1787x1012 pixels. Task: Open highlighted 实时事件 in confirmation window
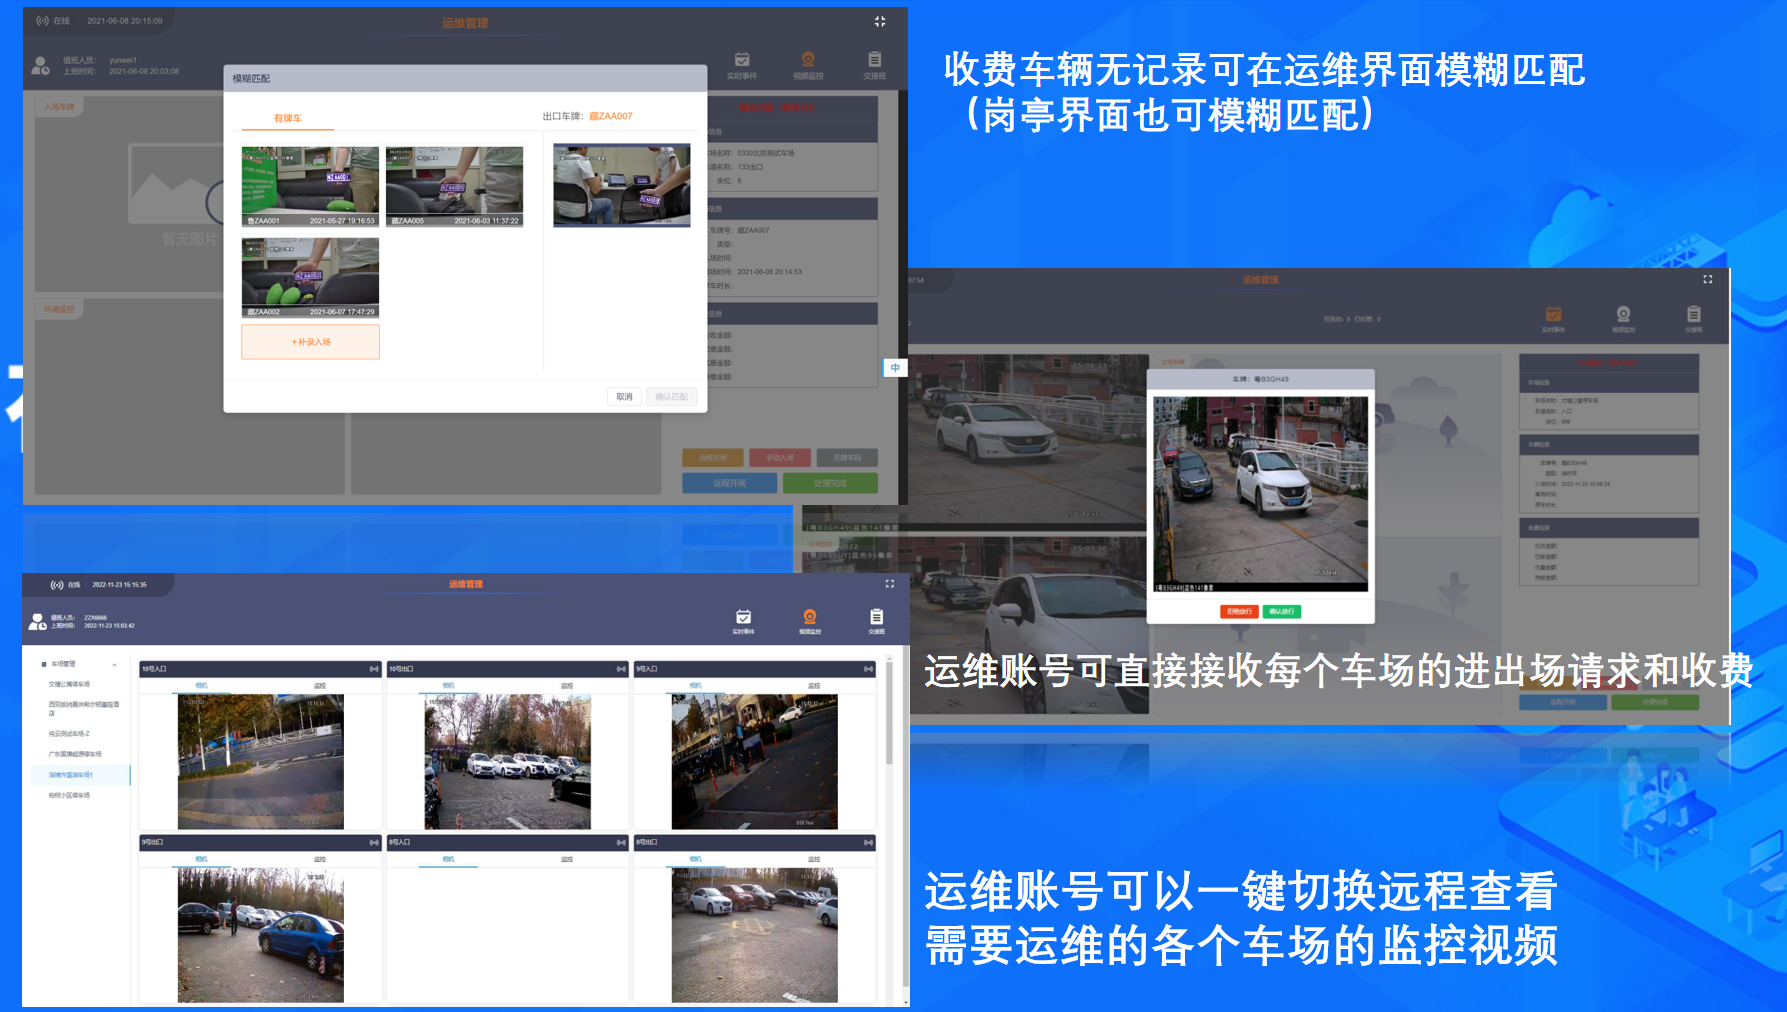click(x=1553, y=319)
